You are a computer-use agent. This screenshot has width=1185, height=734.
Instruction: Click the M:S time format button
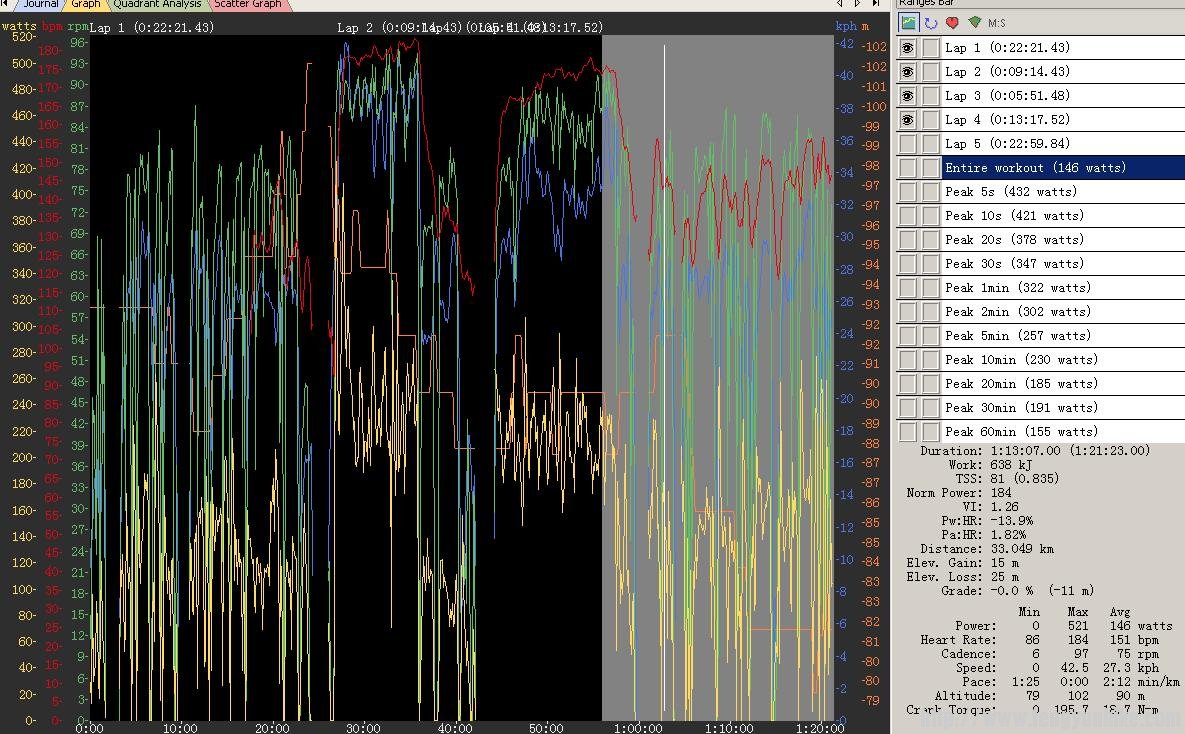pyautogui.click(x=997, y=22)
